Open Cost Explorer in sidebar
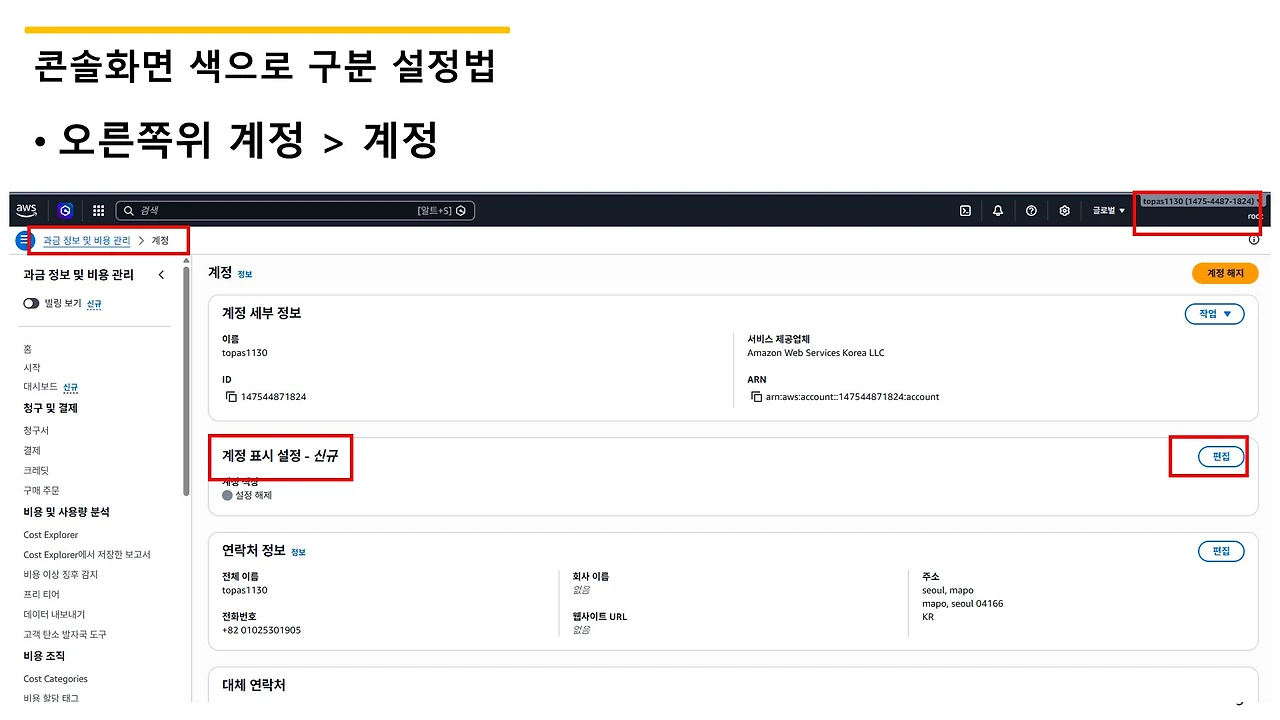The image size is (1280, 720). click(x=50, y=534)
